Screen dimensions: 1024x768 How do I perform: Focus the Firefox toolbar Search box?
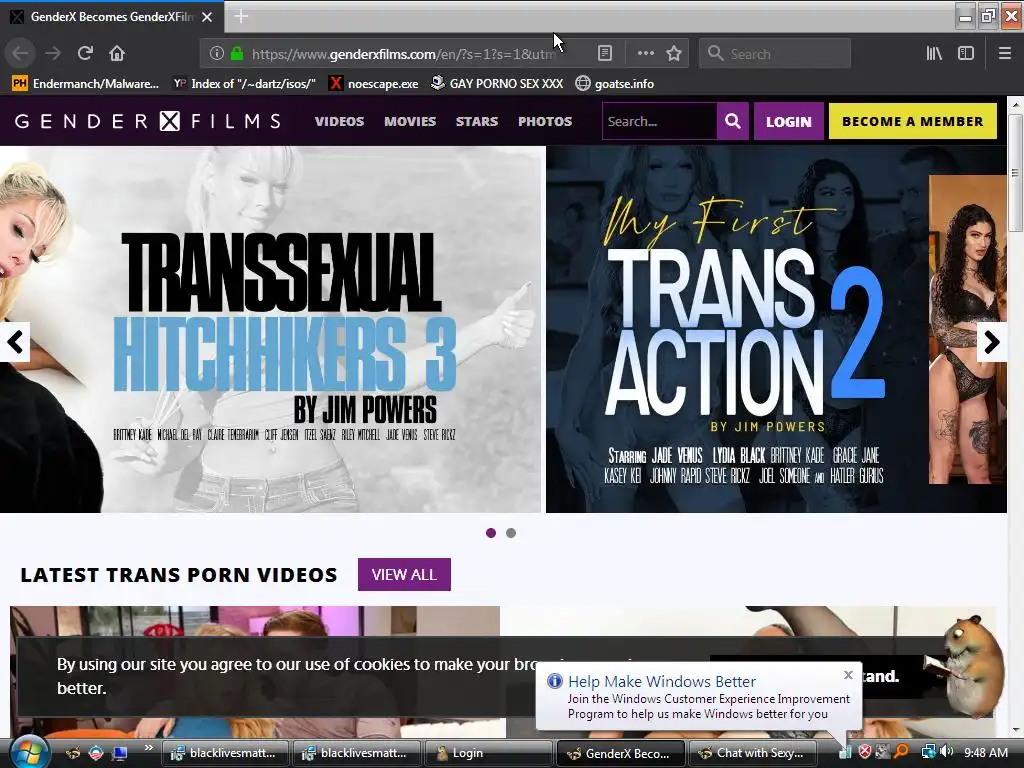pyautogui.click(x=775, y=54)
